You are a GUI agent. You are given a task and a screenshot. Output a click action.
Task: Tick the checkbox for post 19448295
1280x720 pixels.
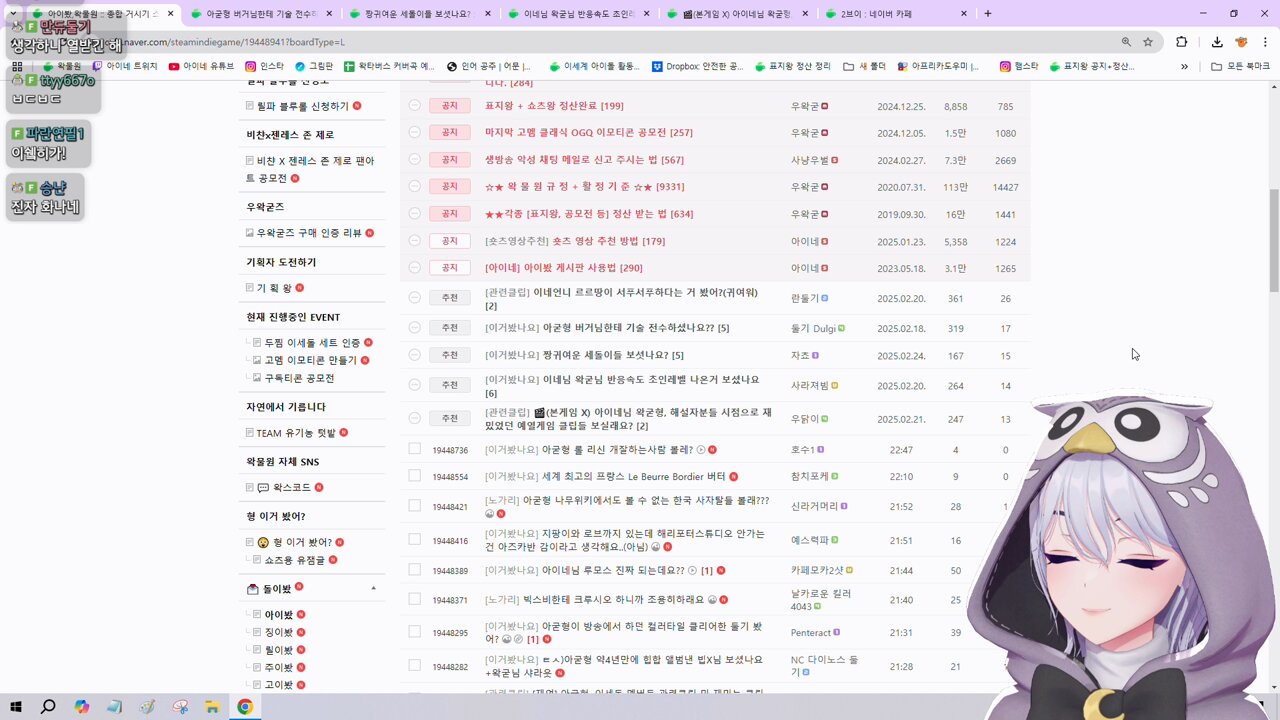(415, 632)
